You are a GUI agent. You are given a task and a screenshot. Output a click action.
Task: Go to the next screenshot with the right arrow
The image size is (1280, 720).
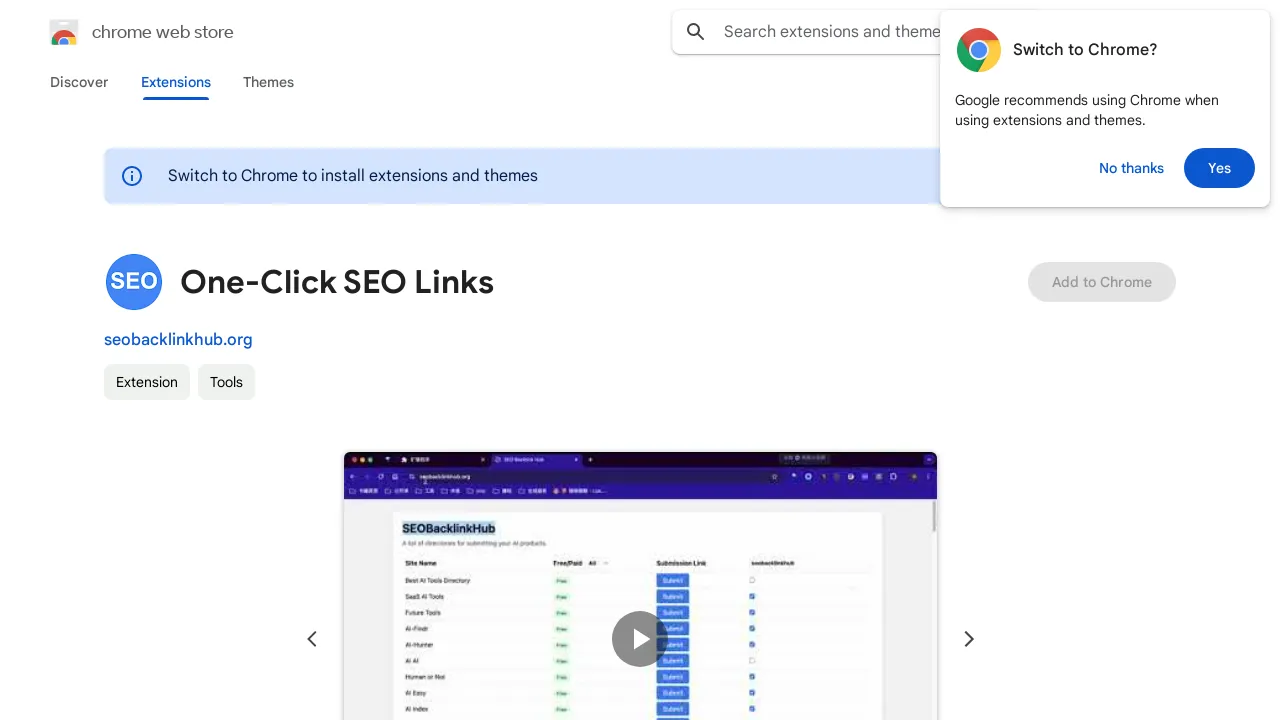(x=968, y=639)
